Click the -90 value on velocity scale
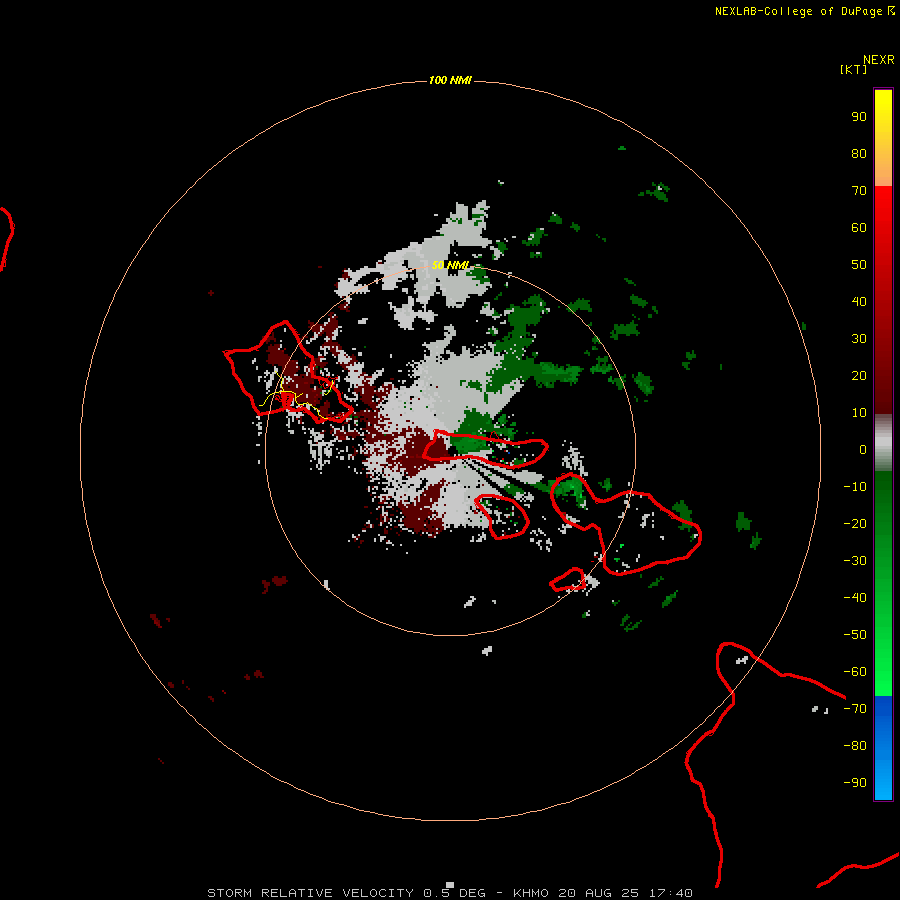900x900 pixels. [855, 782]
